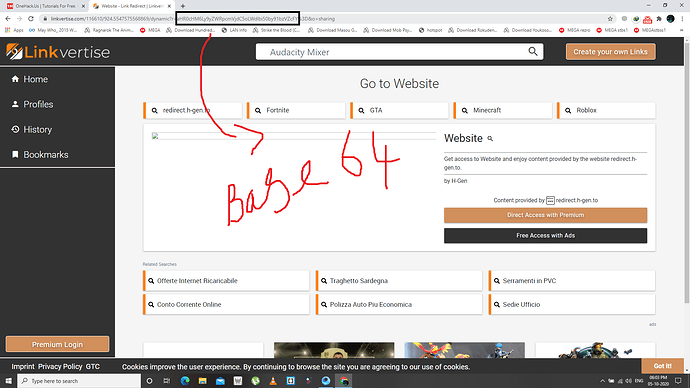Open Task View on the taskbar

point(167,381)
